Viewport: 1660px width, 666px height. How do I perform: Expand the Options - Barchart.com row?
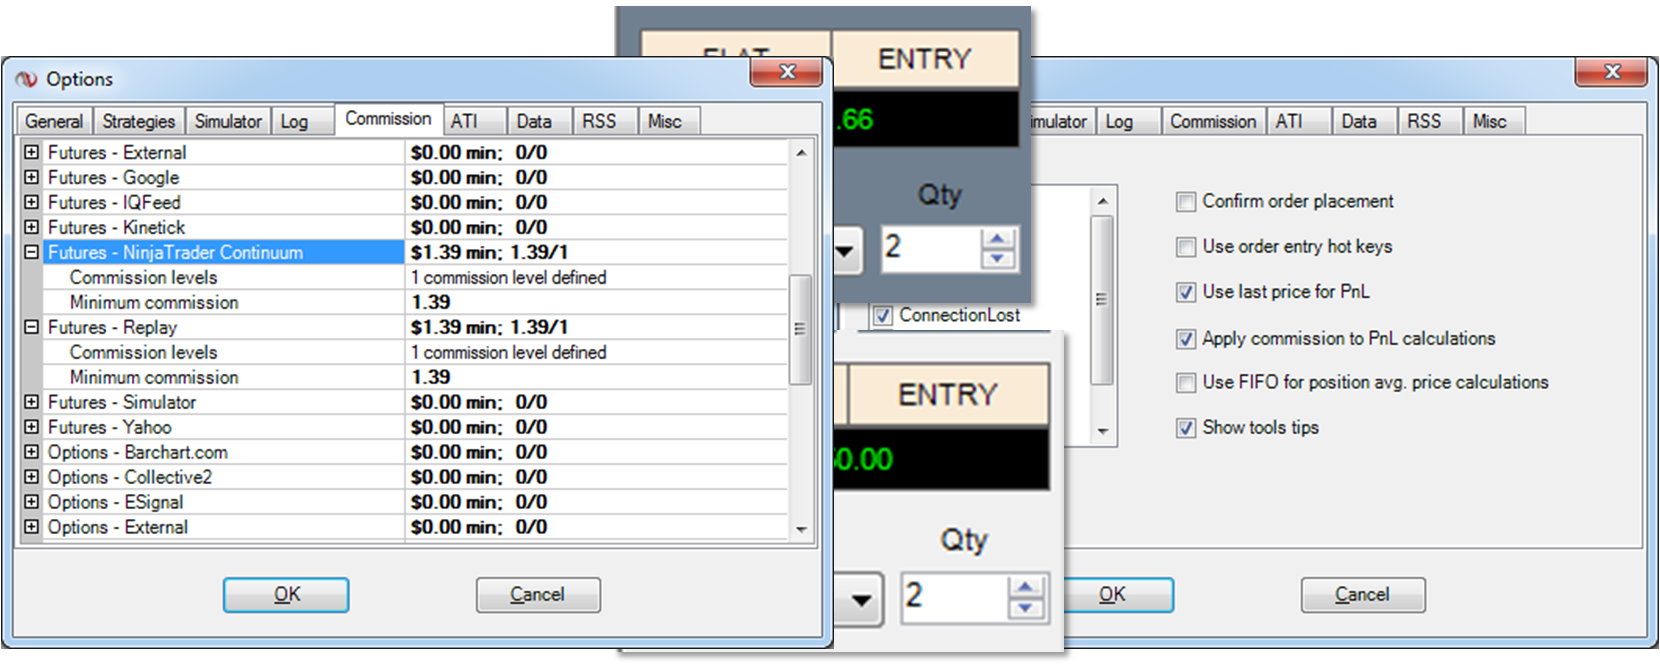[31, 452]
